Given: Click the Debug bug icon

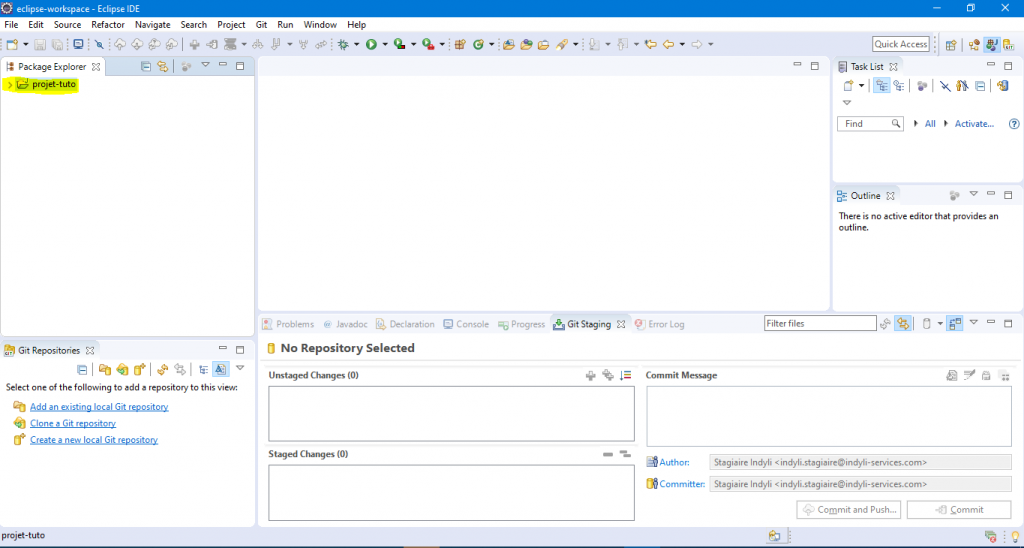Looking at the screenshot, I should pos(343,44).
